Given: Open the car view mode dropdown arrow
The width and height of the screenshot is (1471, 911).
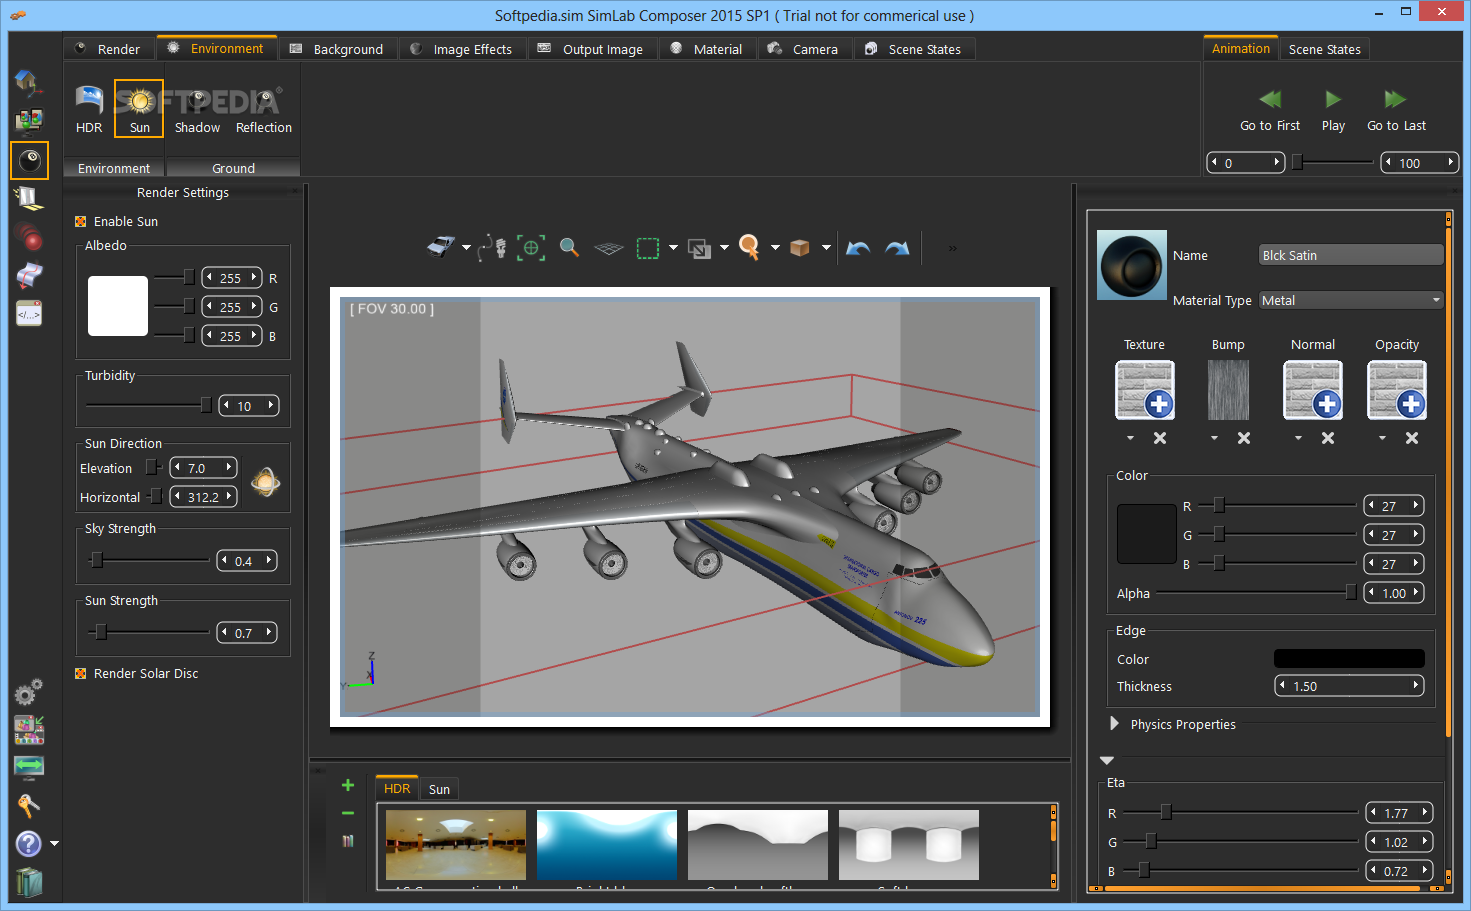Looking at the screenshot, I should tap(466, 247).
